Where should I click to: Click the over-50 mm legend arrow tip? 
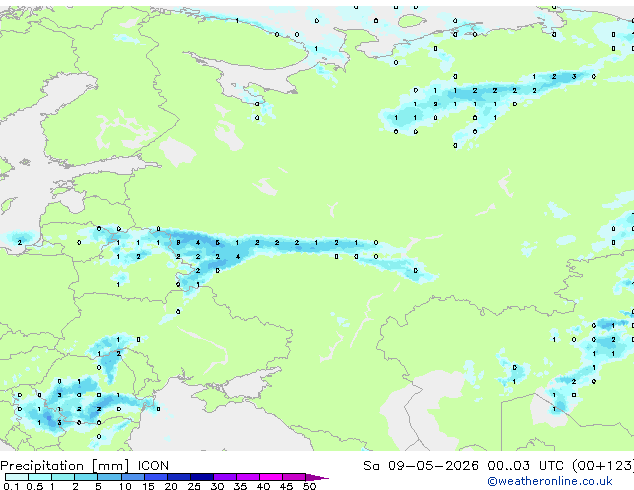pos(317,477)
